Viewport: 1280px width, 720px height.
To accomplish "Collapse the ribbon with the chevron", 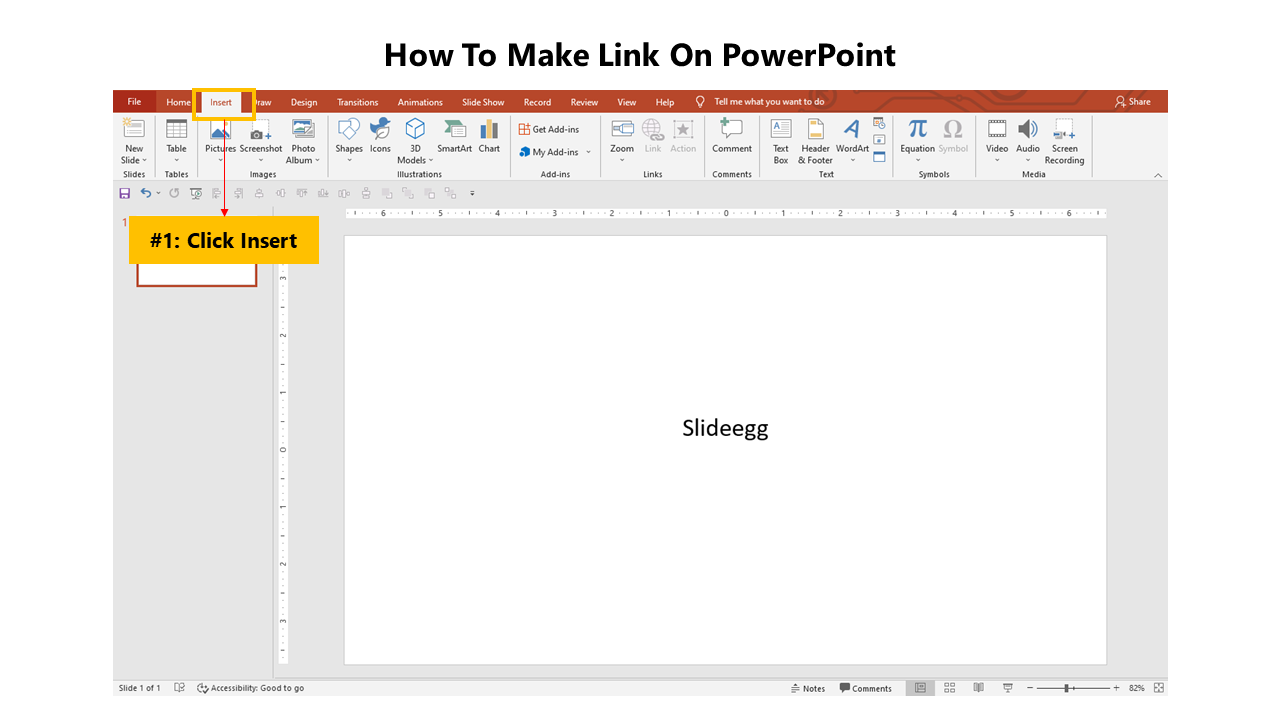I will pyautogui.click(x=1158, y=175).
